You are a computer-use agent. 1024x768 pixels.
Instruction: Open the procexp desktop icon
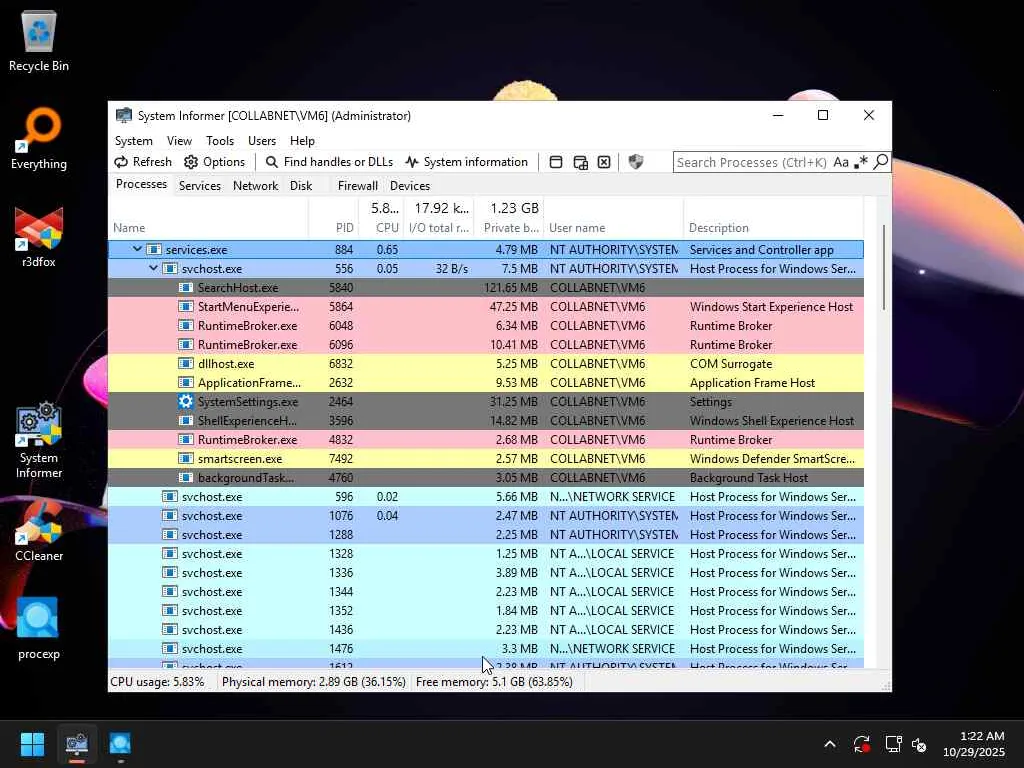coord(39,628)
